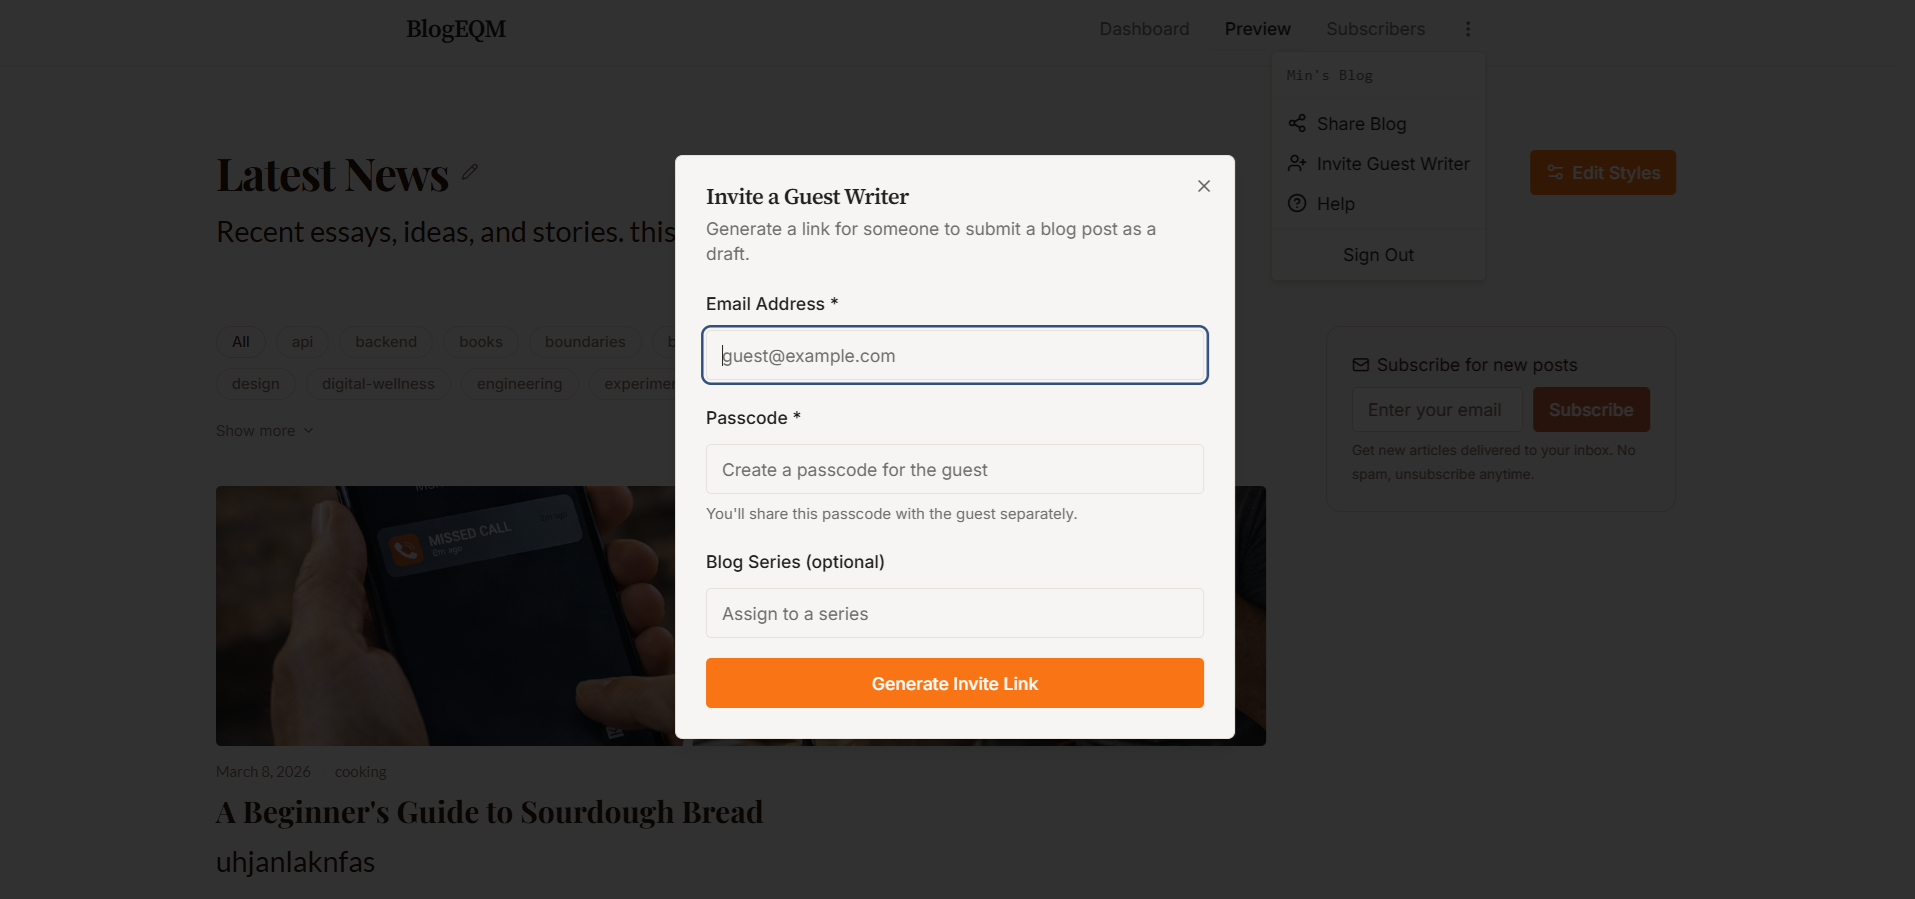The height and width of the screenshot is (899, 1915).
Task: Click the Email Address input field
Action: [955, 355]
